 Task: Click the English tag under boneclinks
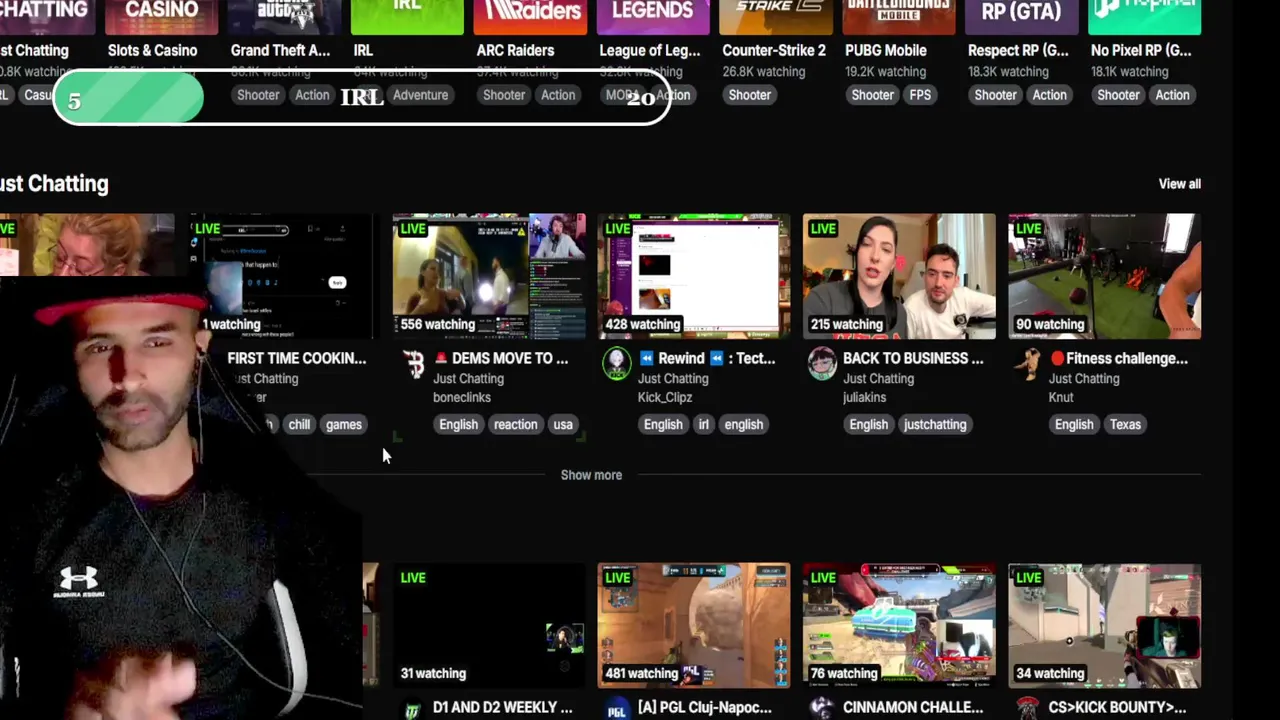(x=458, y=424)
